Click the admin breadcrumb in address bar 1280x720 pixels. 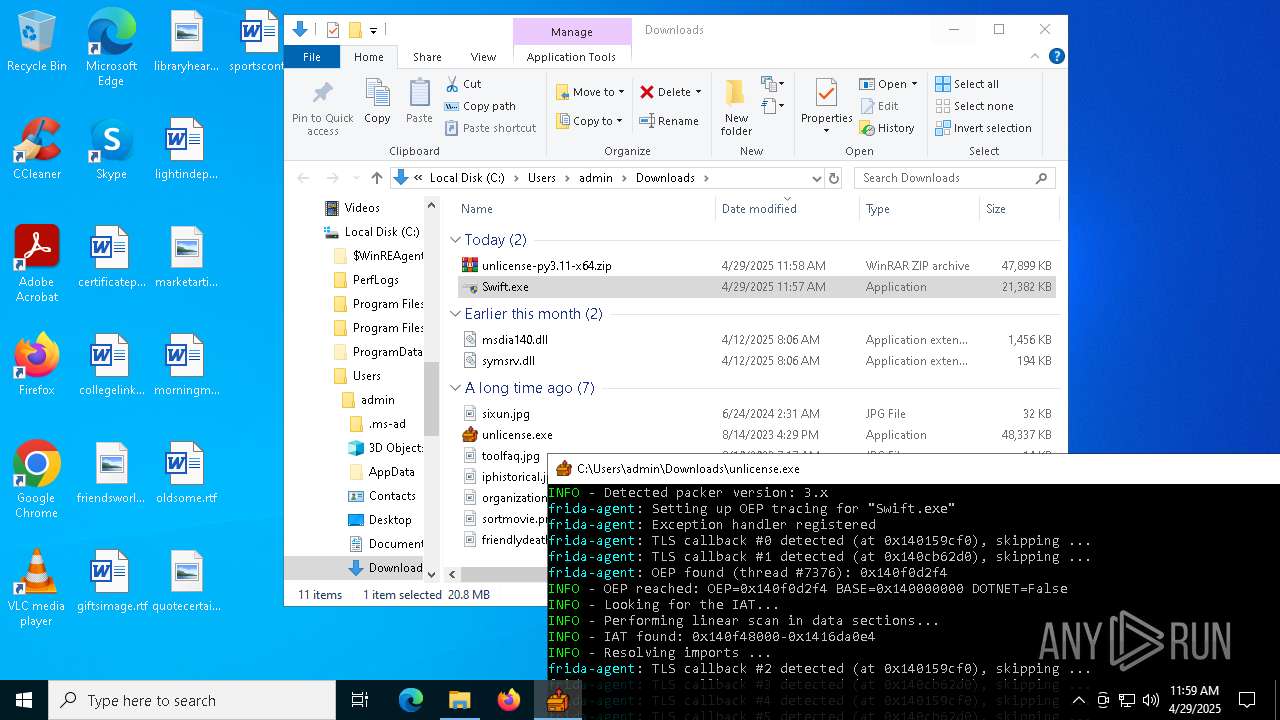(x=595, y=178)
